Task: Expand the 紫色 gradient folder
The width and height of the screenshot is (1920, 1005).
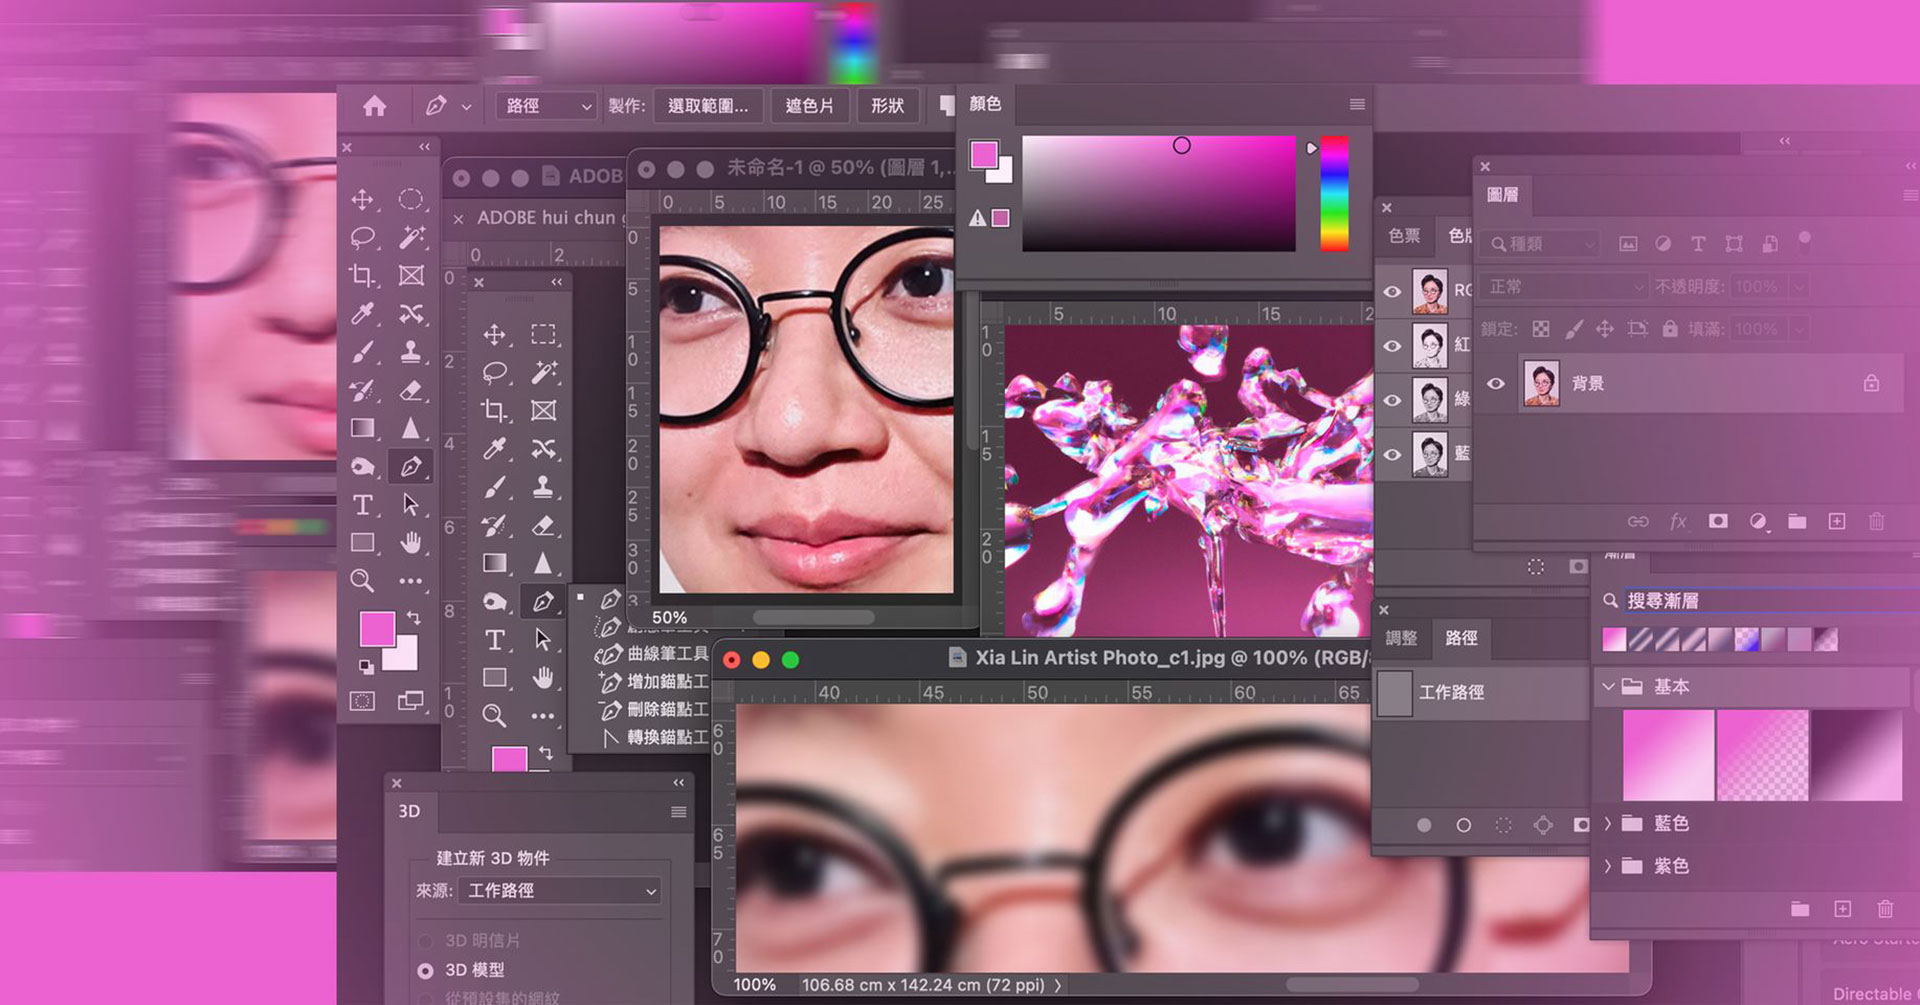Action: [x=1608, y=866]
